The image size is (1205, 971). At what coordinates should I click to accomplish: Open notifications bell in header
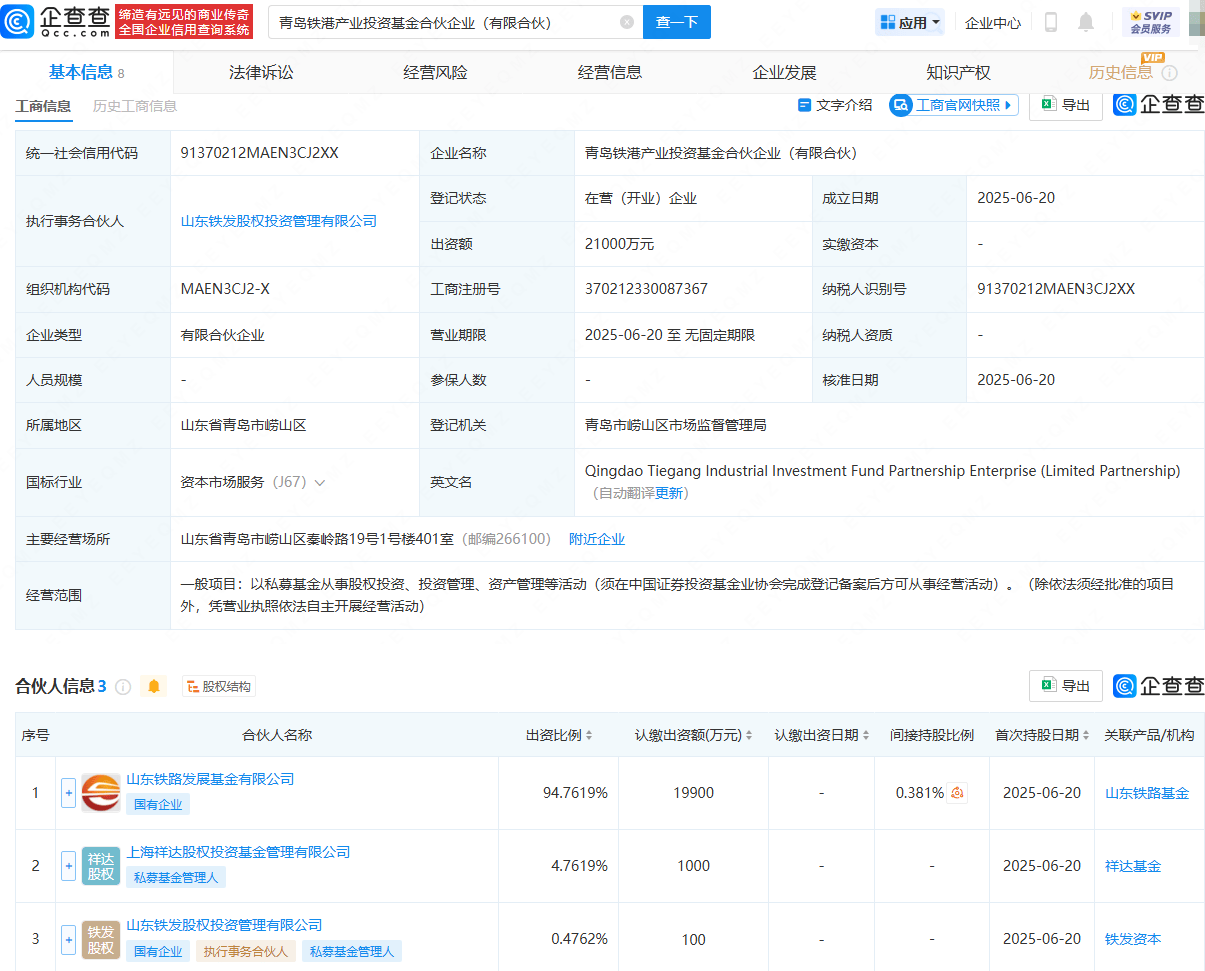tap(1086, 22)
